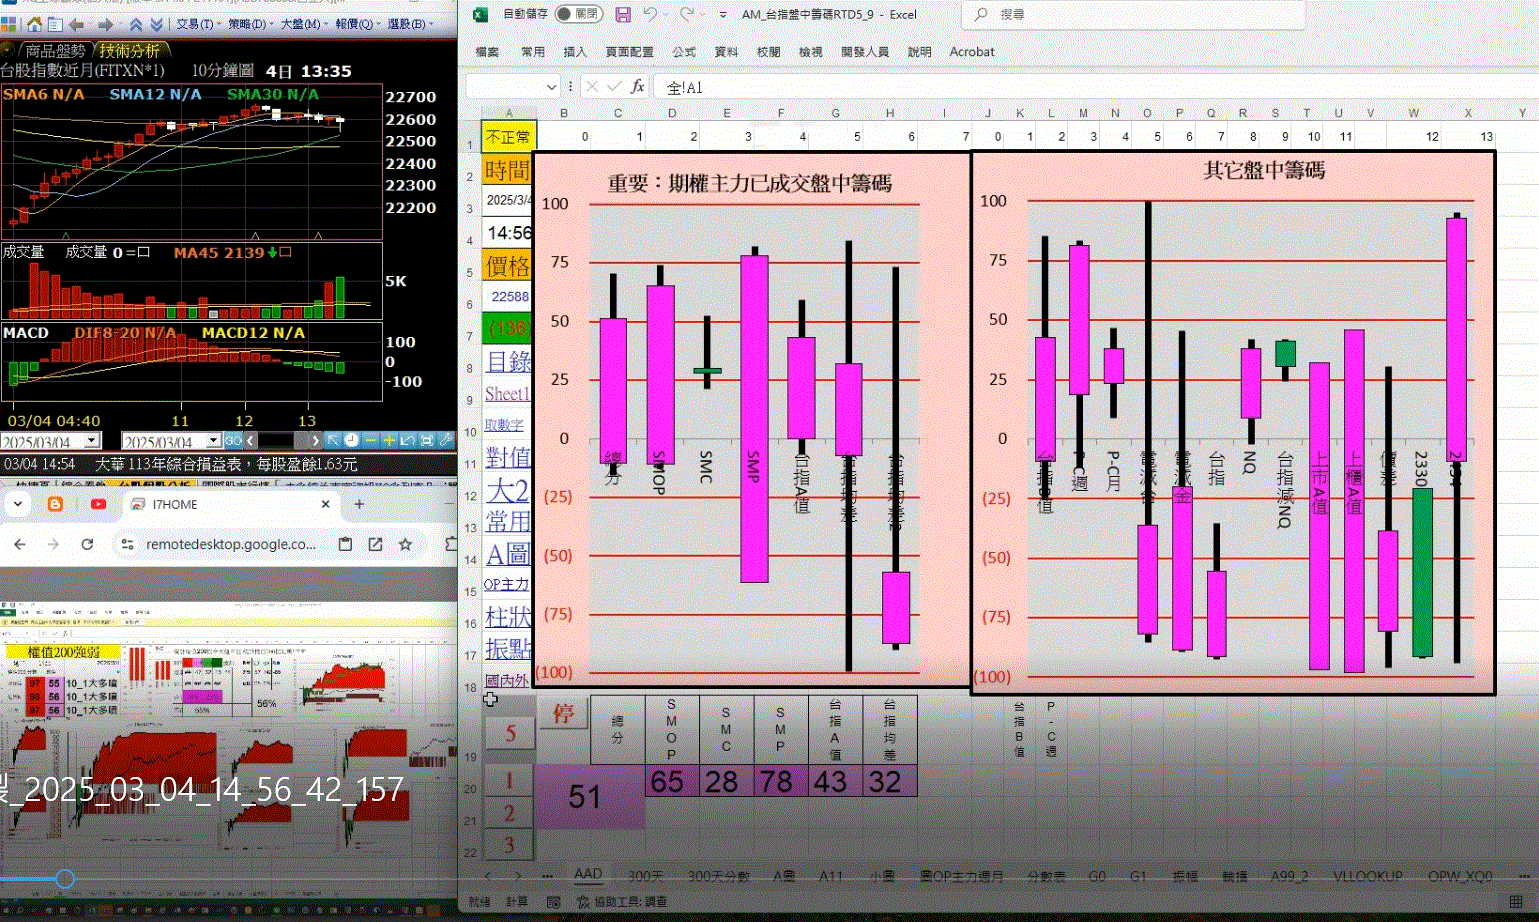Click the Excel undo icon
This screenshot has height=922, width=1539.
[x=650, y=14]
